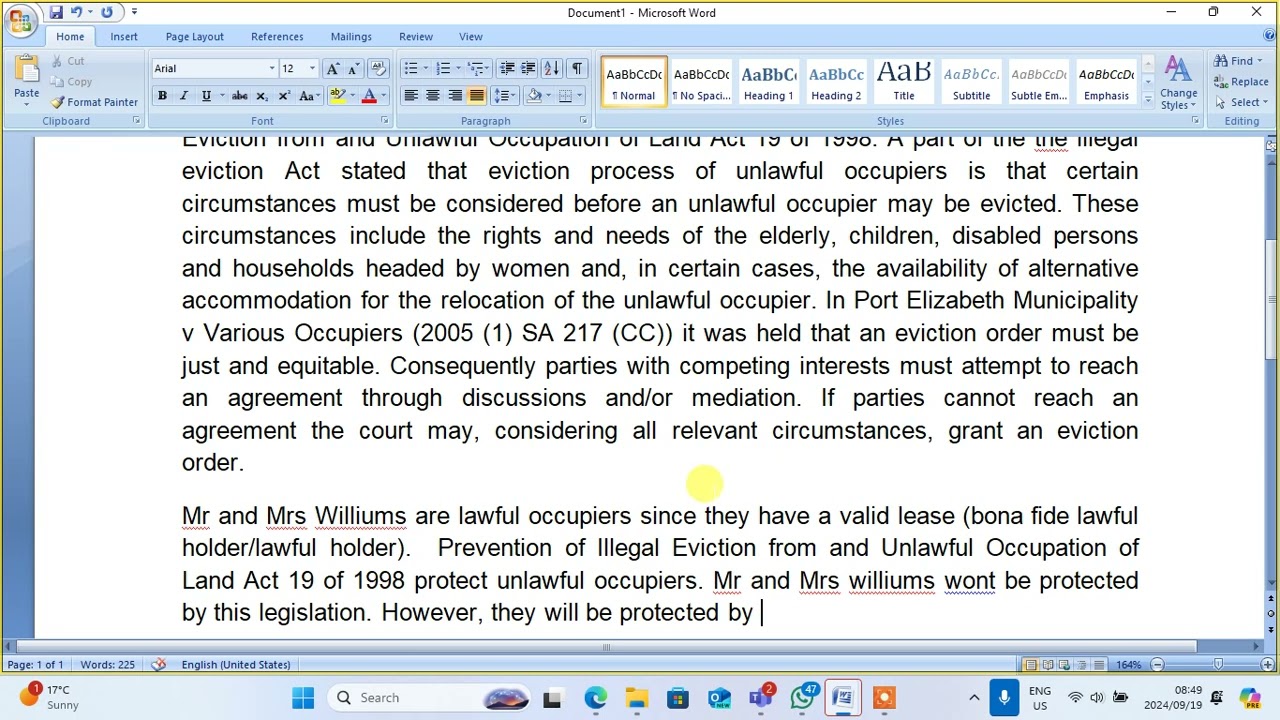Align text to the left
Image resolution: width=1280 pixels, height=720 pixels.
(411, 96)
